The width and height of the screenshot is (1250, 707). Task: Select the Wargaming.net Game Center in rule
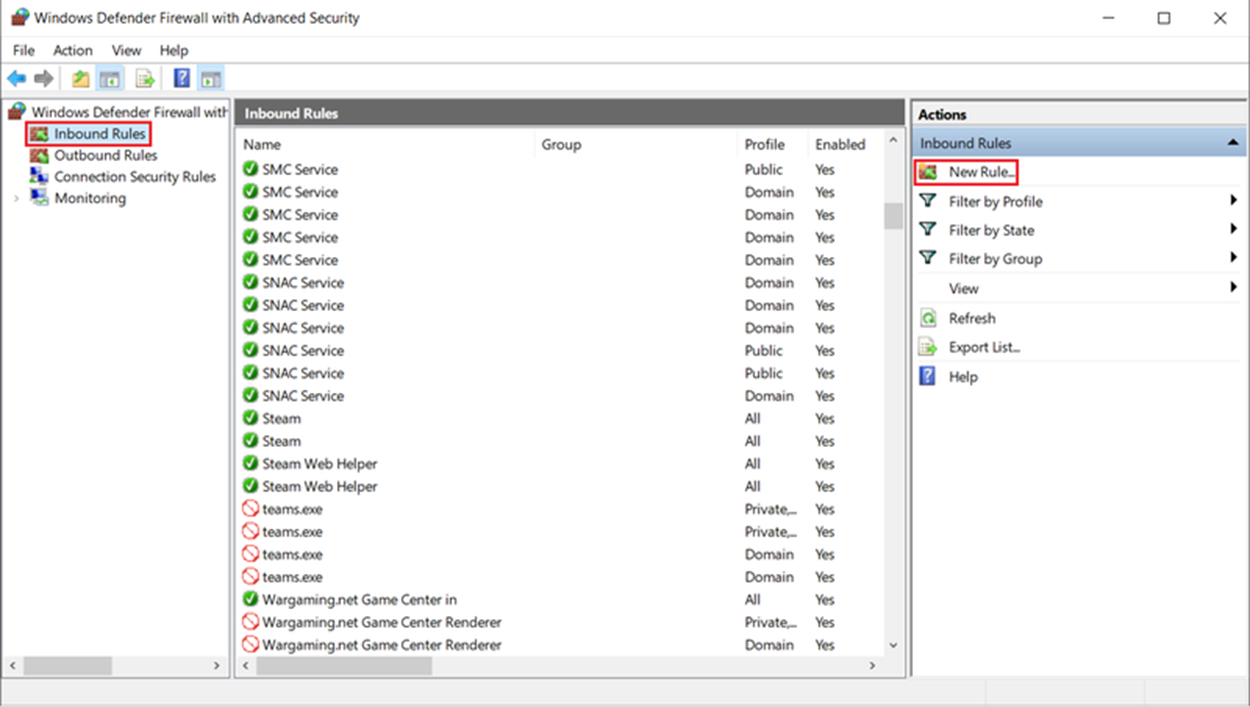359,600
